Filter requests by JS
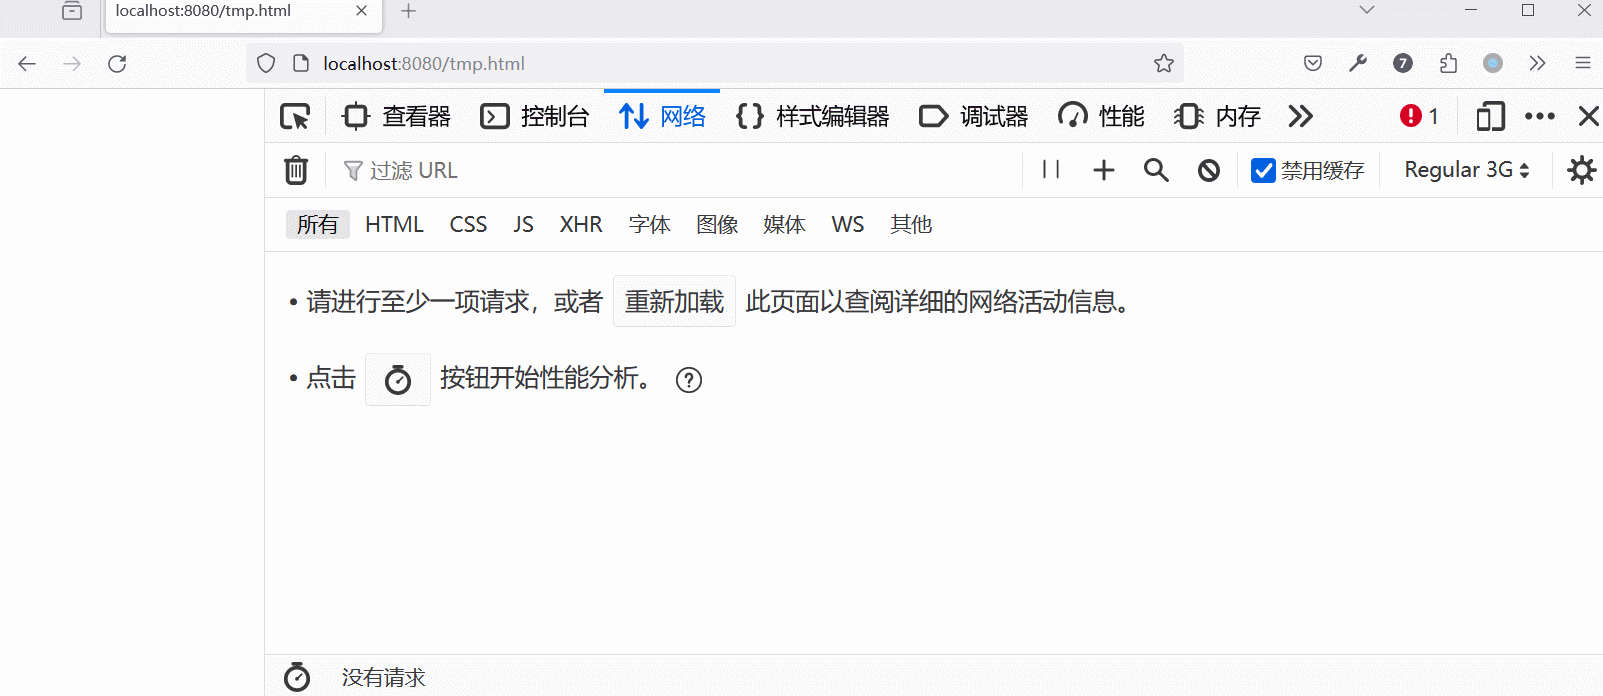The width and height of the screenshot is (1603, 696). [x=523, y=225]
